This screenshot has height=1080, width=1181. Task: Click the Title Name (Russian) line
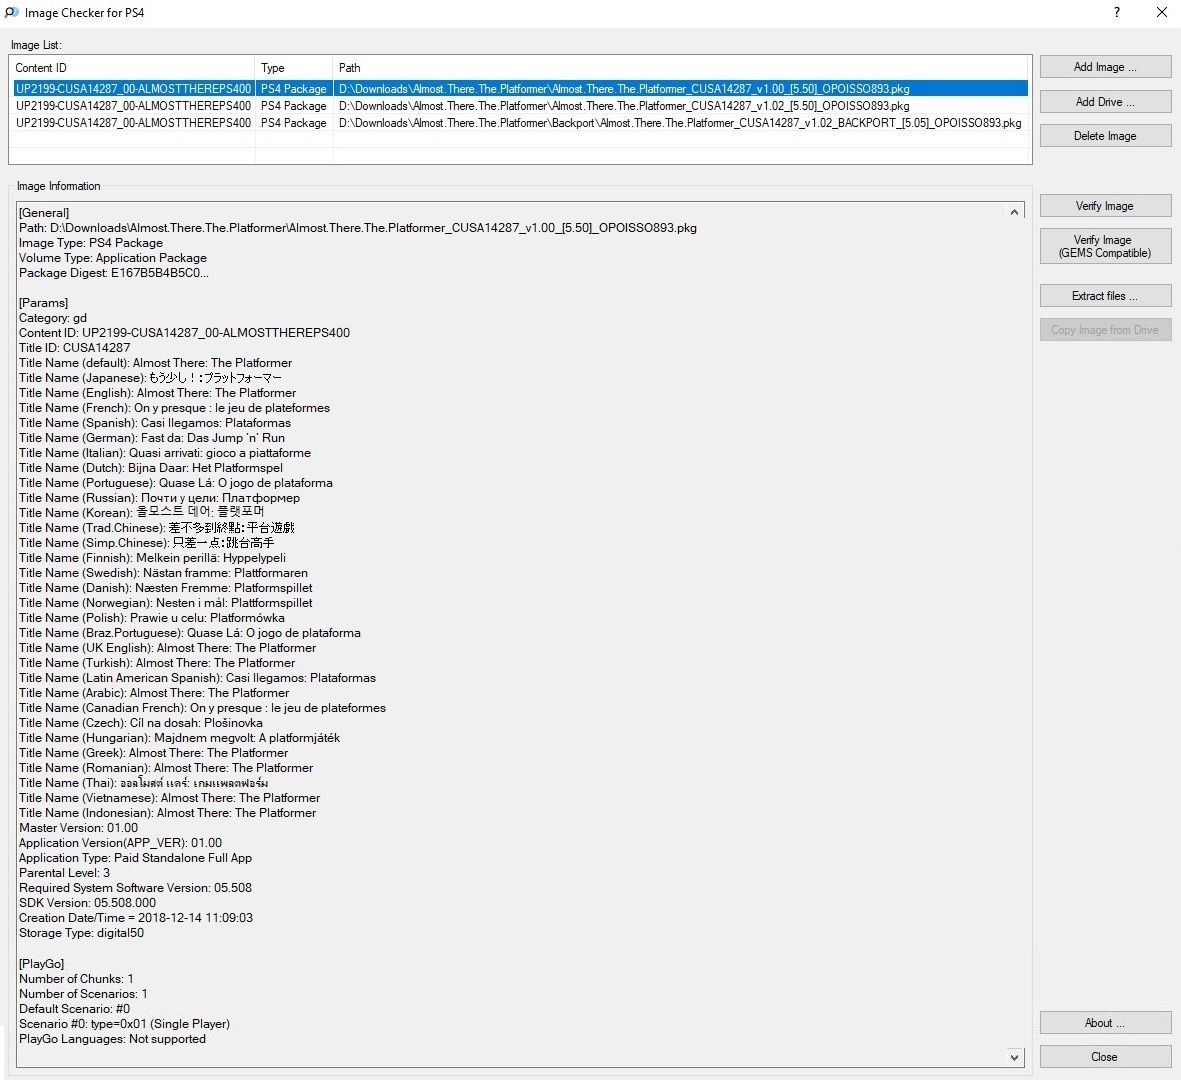point(159,498)
